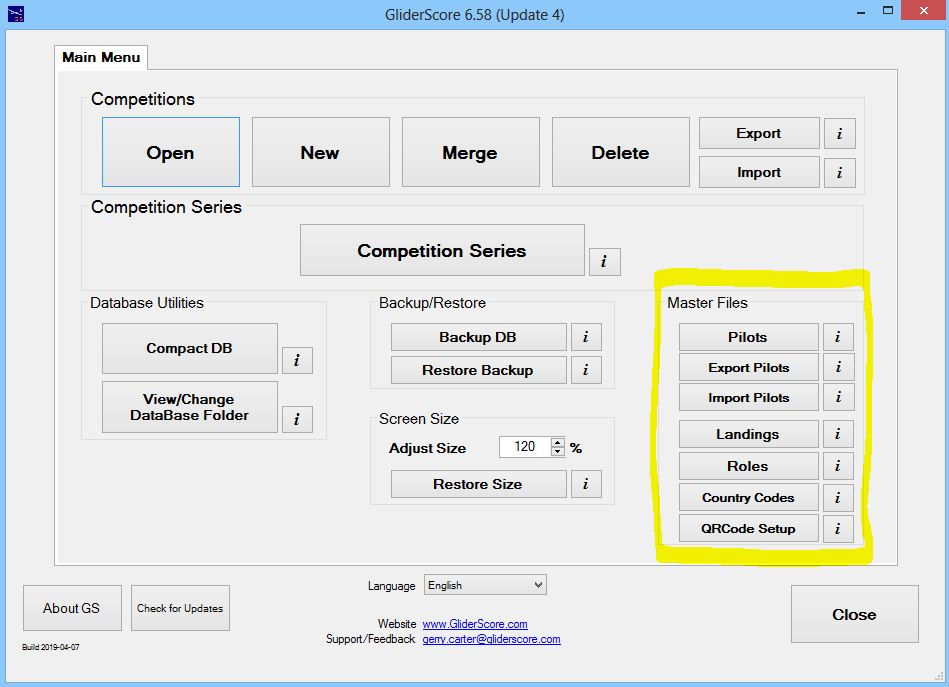Viewport: 949px width, 687px height.
Task: Click the Restore Size button
Action: point(478,484)
